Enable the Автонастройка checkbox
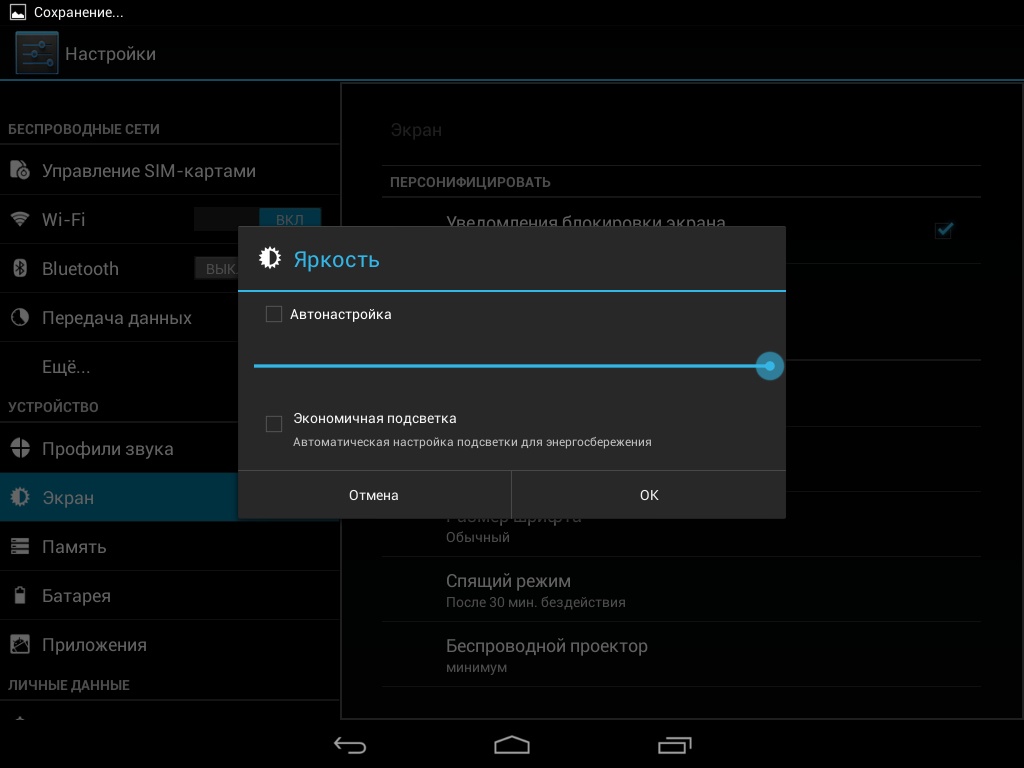This screenshot has height=768, width=1024. [x=274, y=315]
